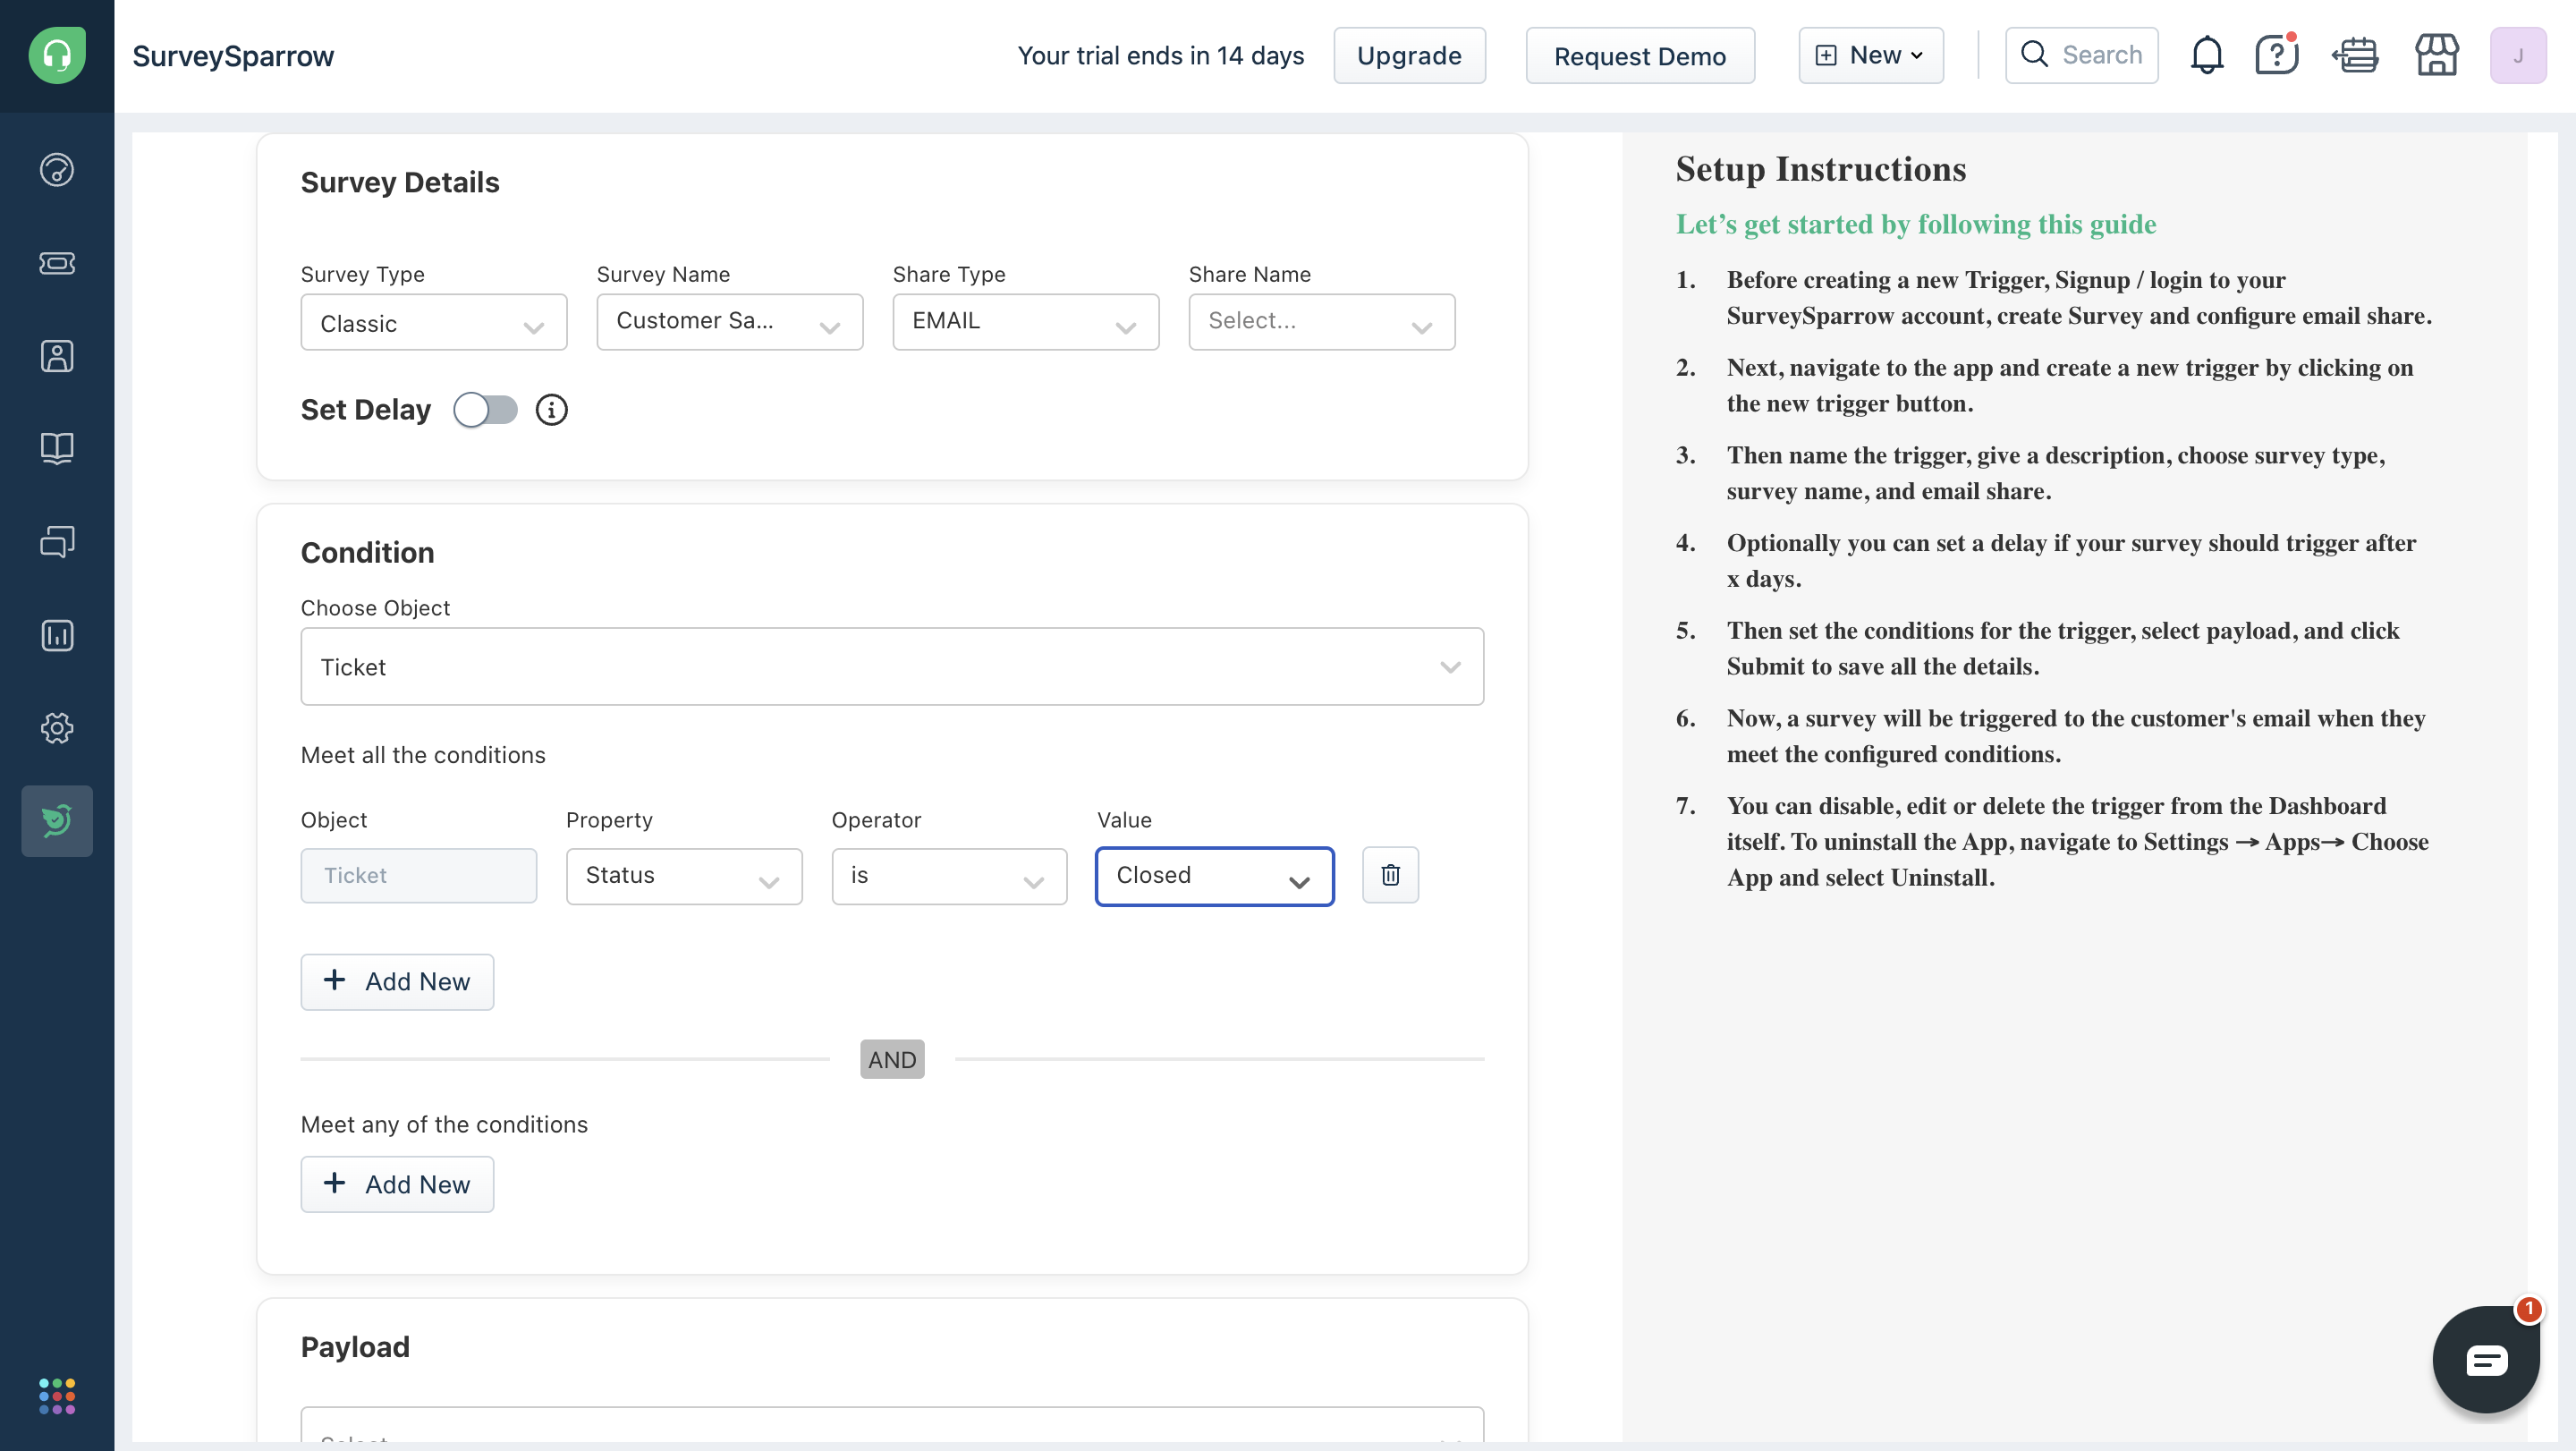The height and width of the screenshot is (1451, 2576).
Task: Open the Value dropdown showing Closed
Action: 1214,876
